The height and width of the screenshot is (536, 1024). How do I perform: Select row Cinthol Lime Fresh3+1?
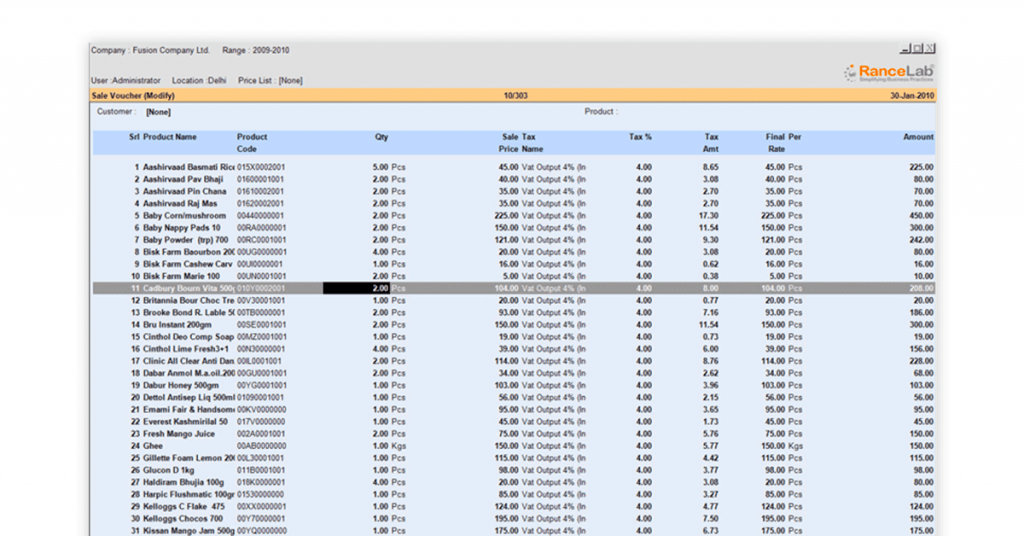coord(514,349)
